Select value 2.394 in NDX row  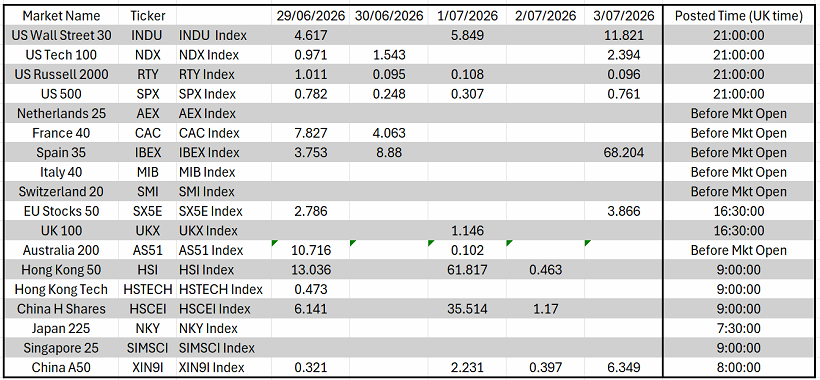pyautogui.click(x=623, y=55)
